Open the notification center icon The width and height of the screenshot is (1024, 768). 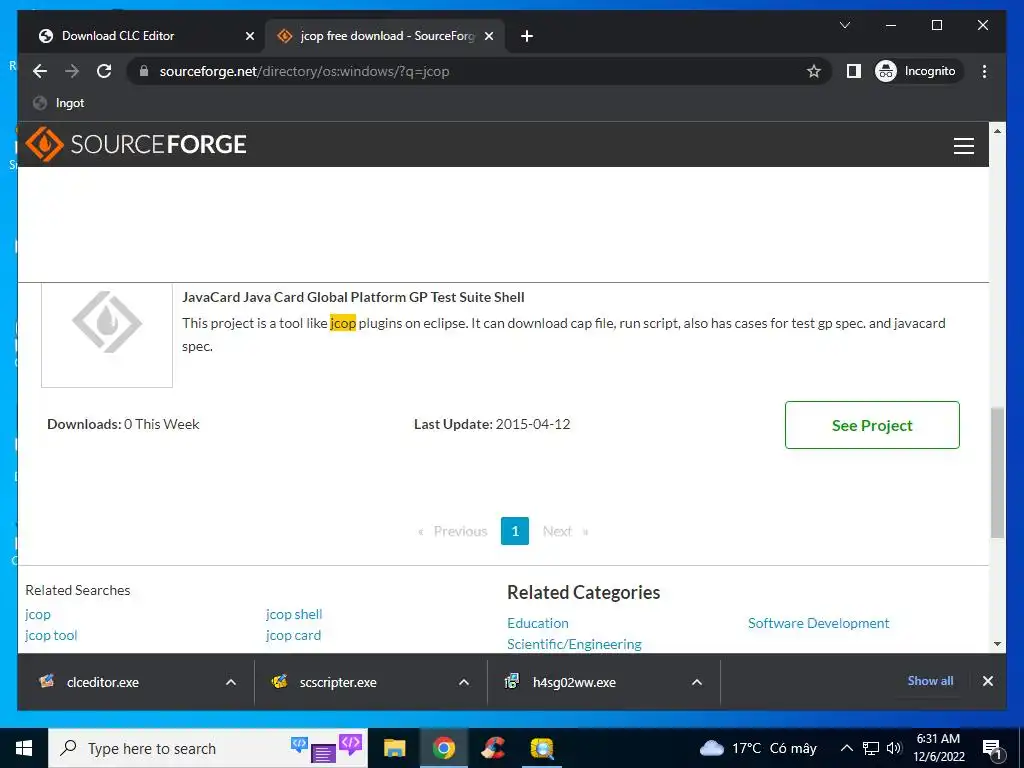click(992, 748)
